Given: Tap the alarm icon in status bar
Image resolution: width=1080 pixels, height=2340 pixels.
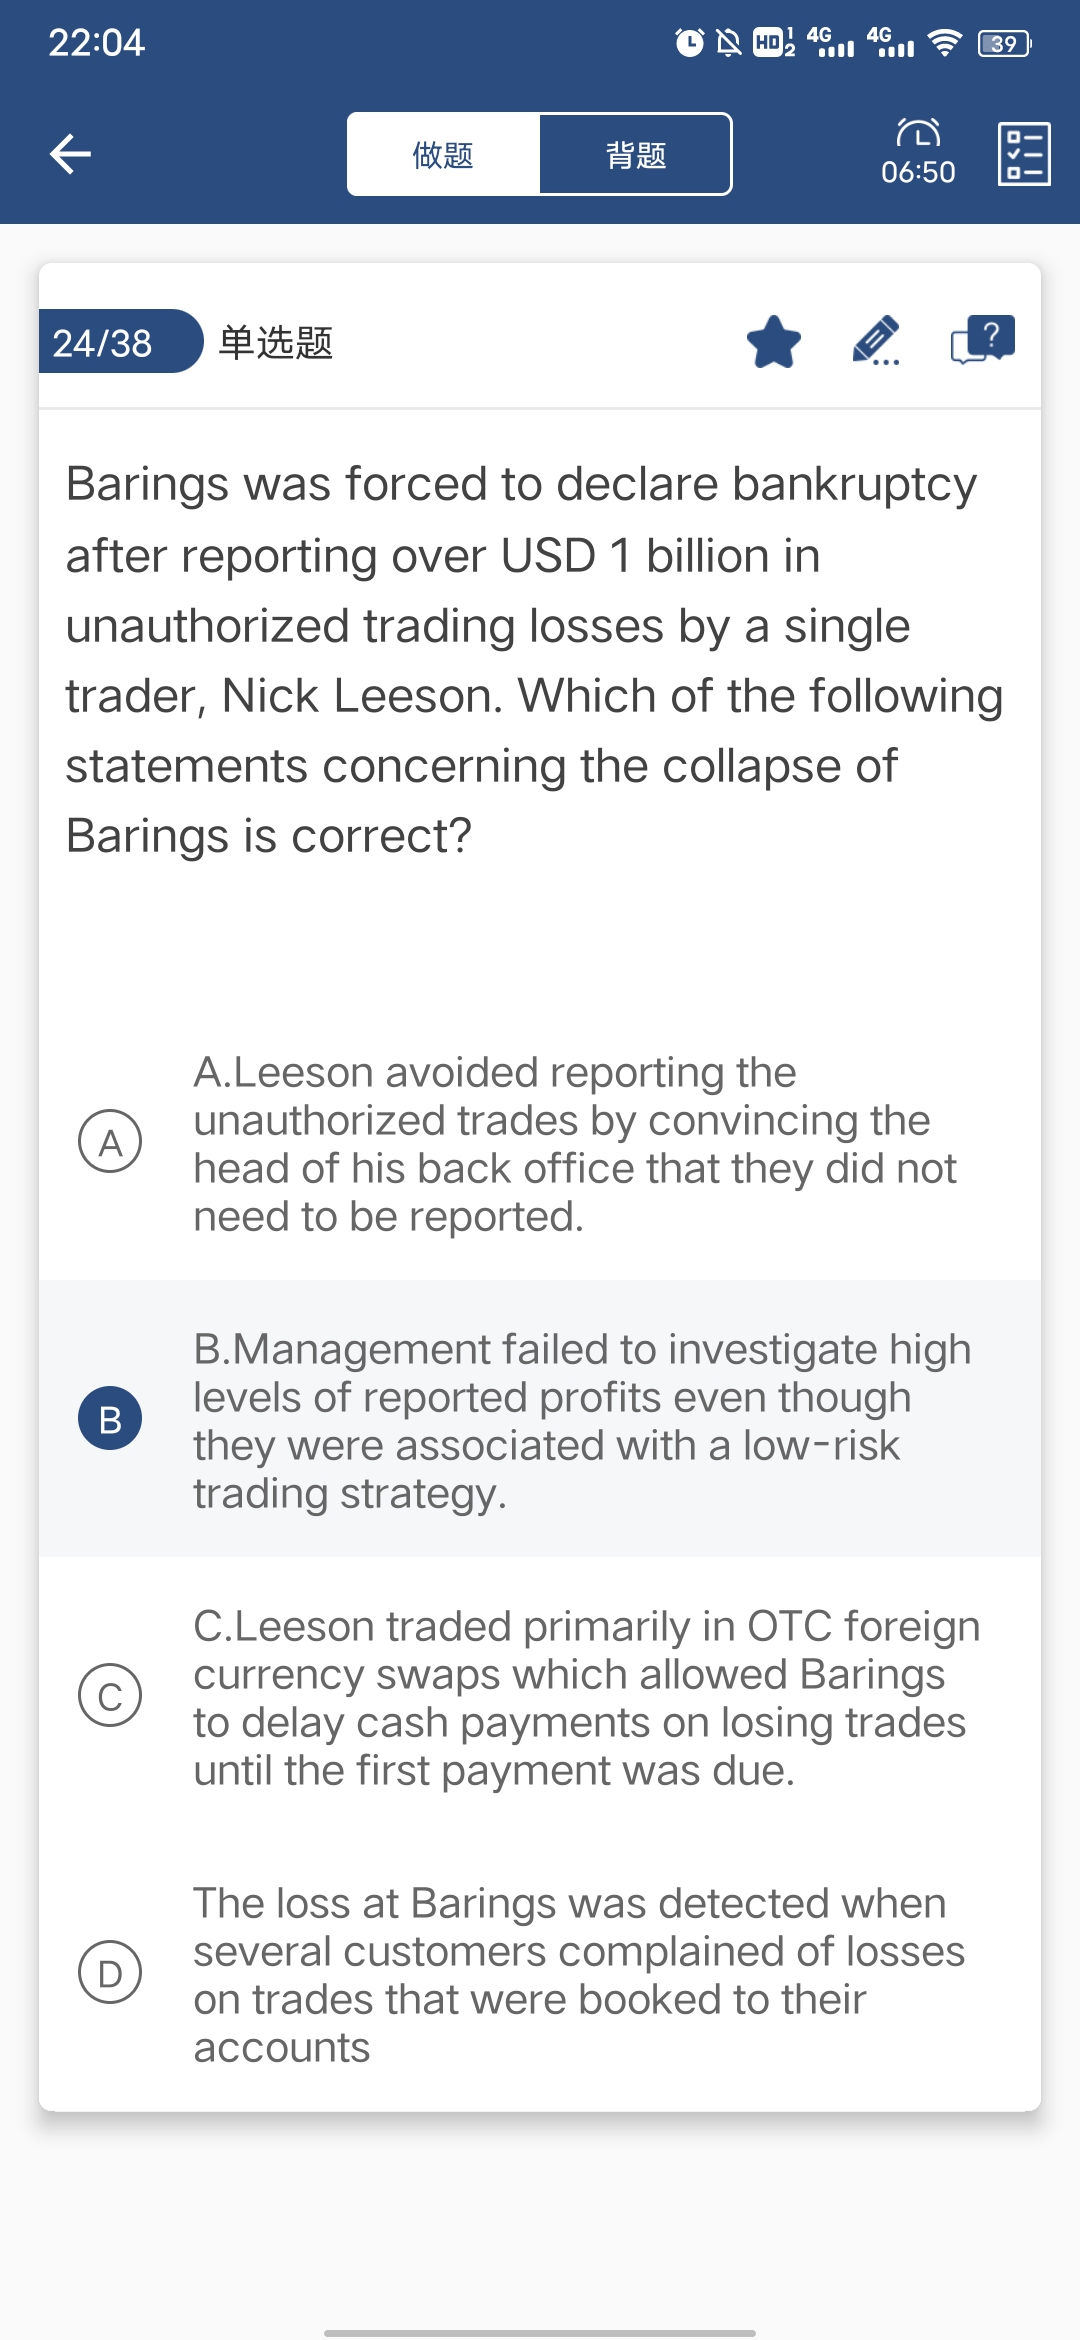Looking at the screenshot, I should pos(689,43).
